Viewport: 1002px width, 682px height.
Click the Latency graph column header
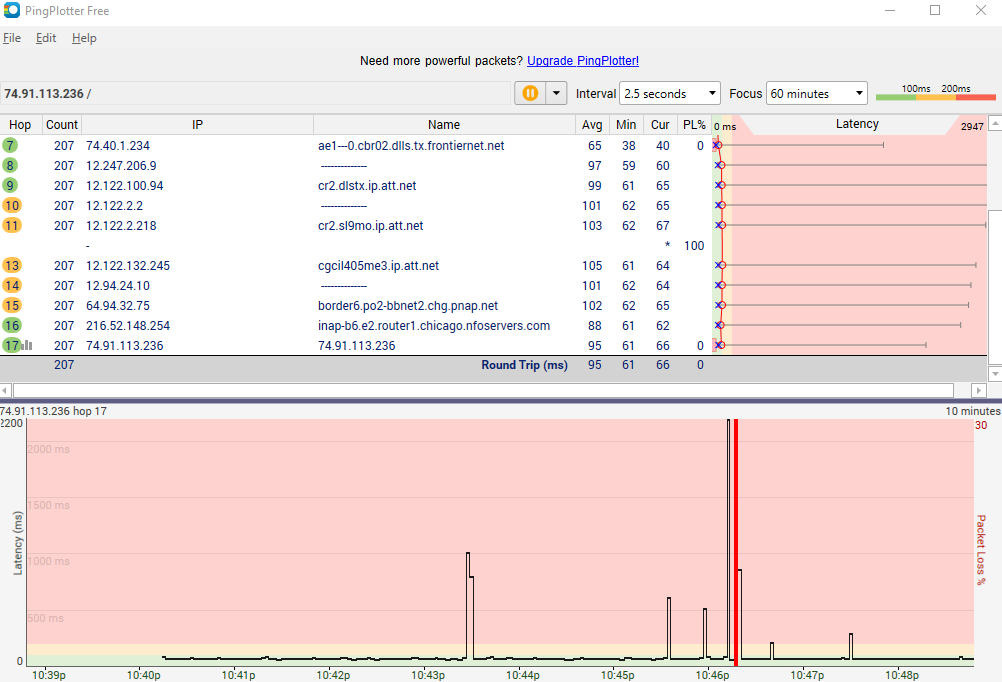click(x=857, y=124)
